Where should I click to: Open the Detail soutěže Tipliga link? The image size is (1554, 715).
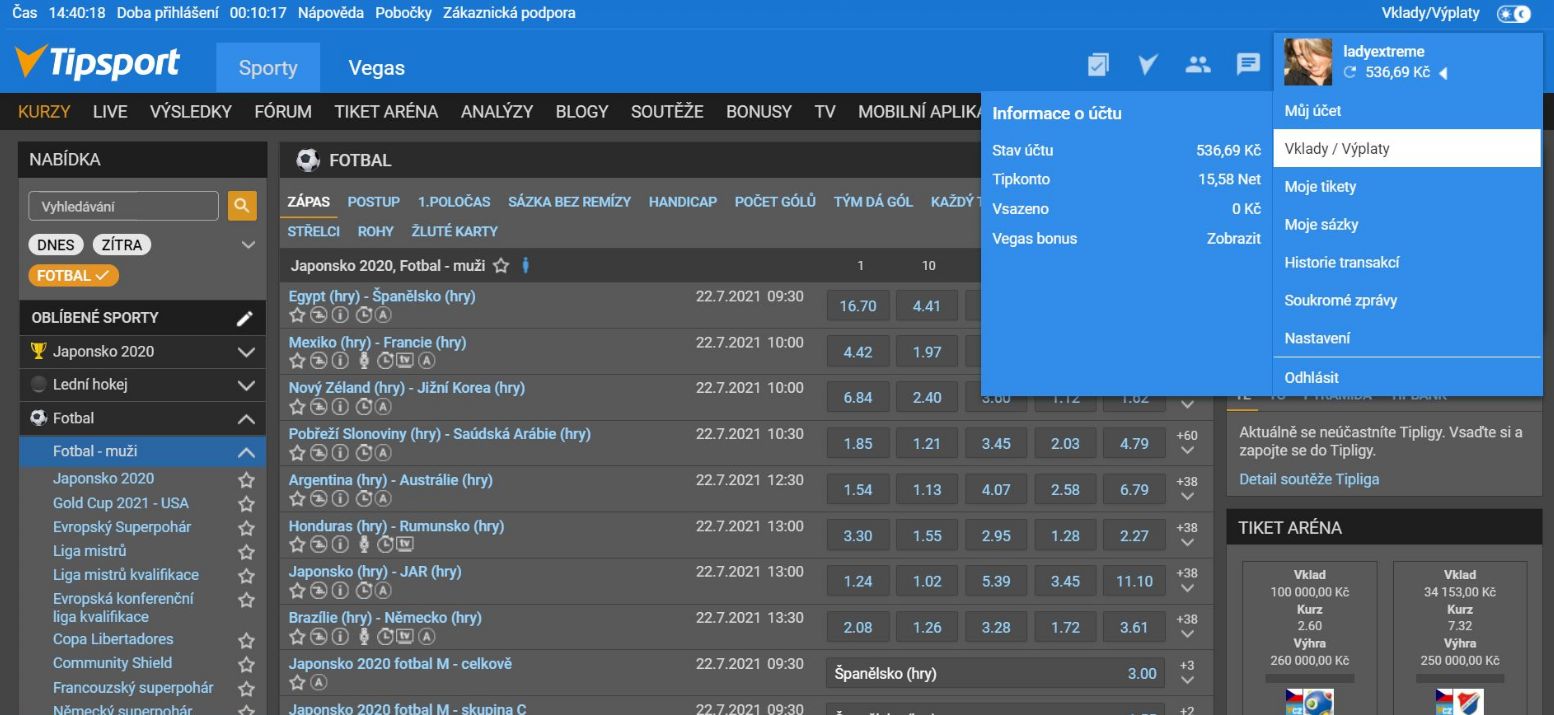pyautogui.click(x=1309, y=479)
